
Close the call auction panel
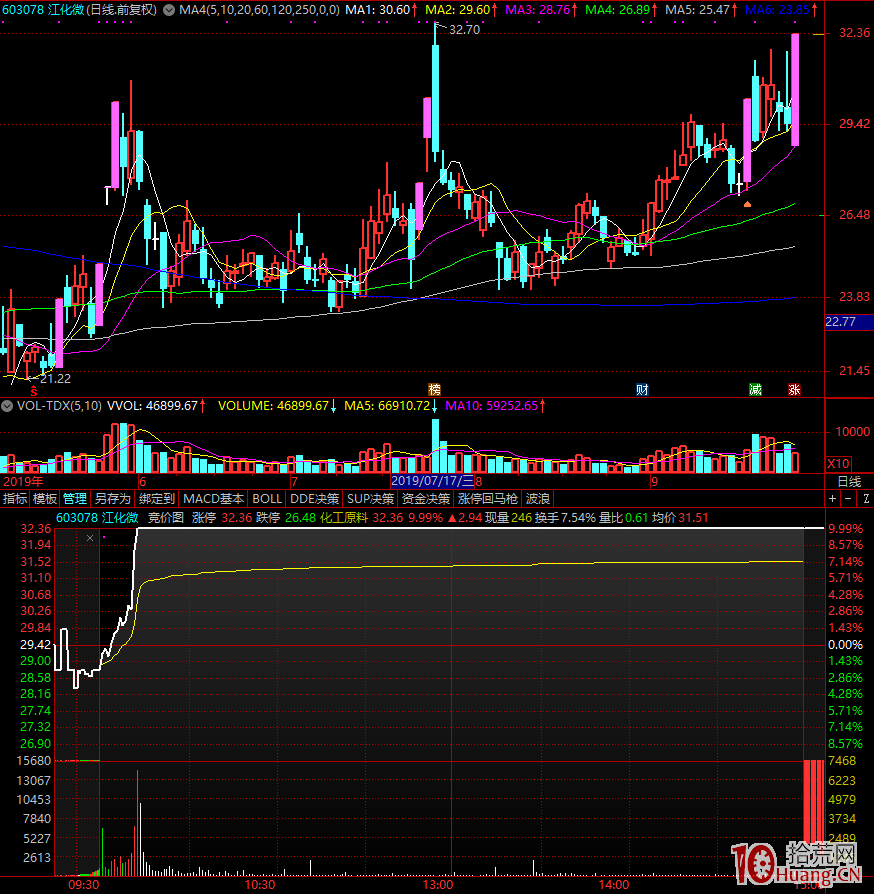click(x=90, y=538)
